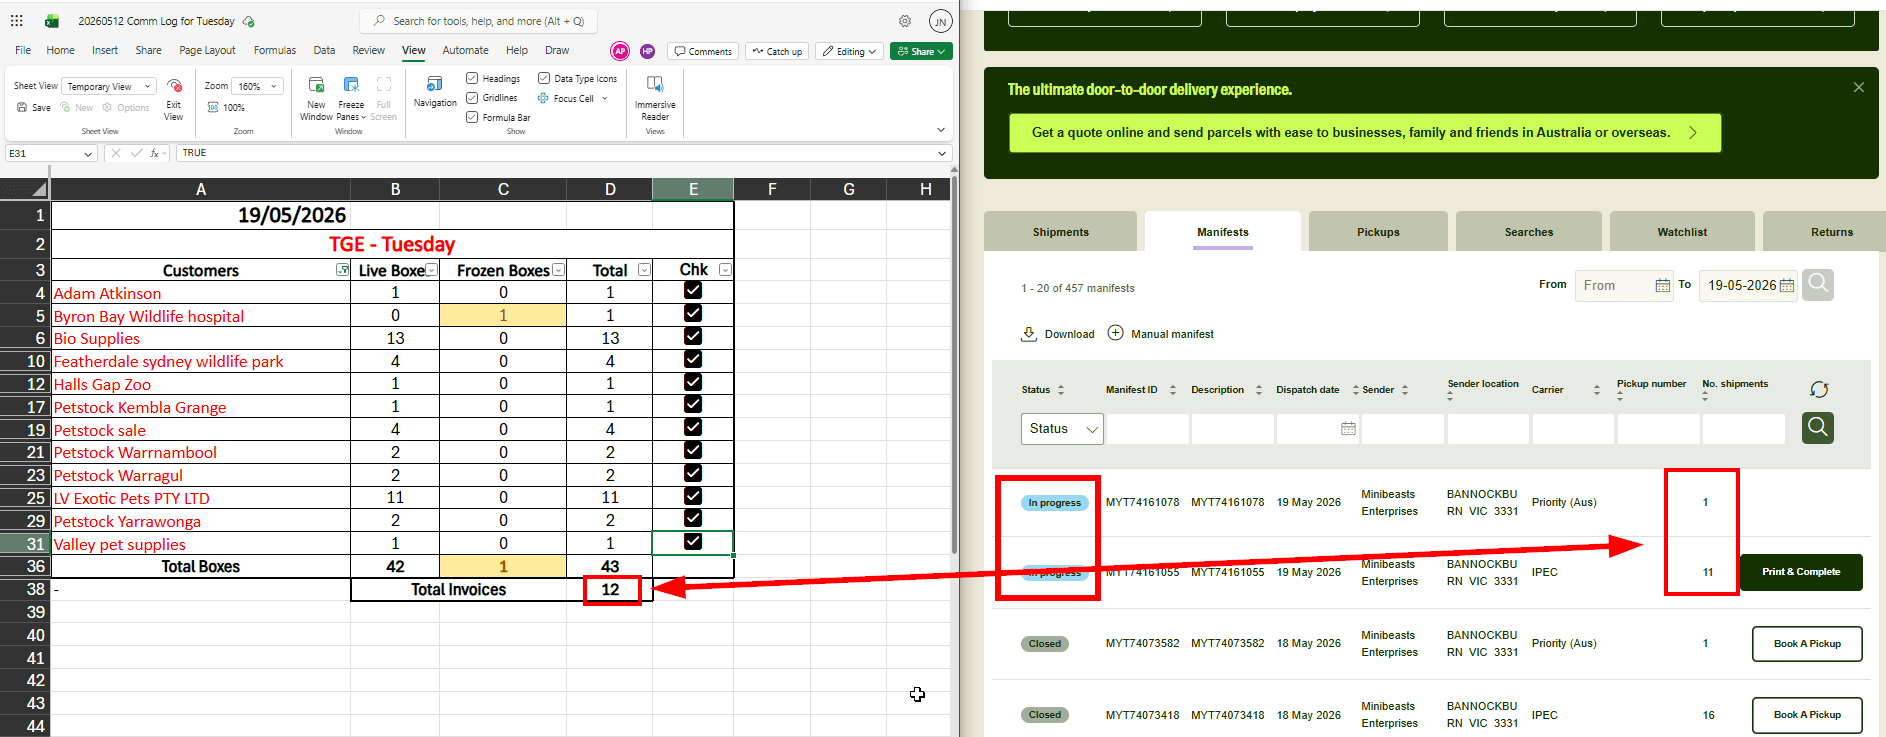Click the manifests Download icon
The width and height of the screenshot is (1886, 737).
coord(1028,334)
